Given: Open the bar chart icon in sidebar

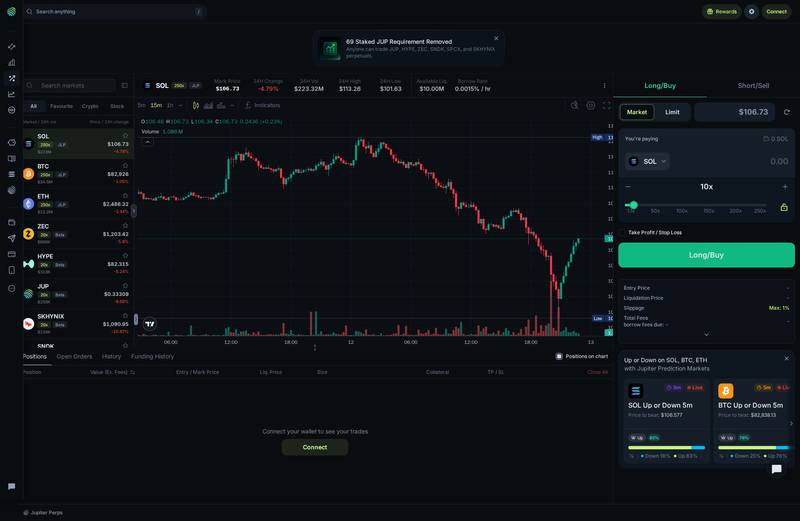Looking at the screenshot, I should pos(12,62).
